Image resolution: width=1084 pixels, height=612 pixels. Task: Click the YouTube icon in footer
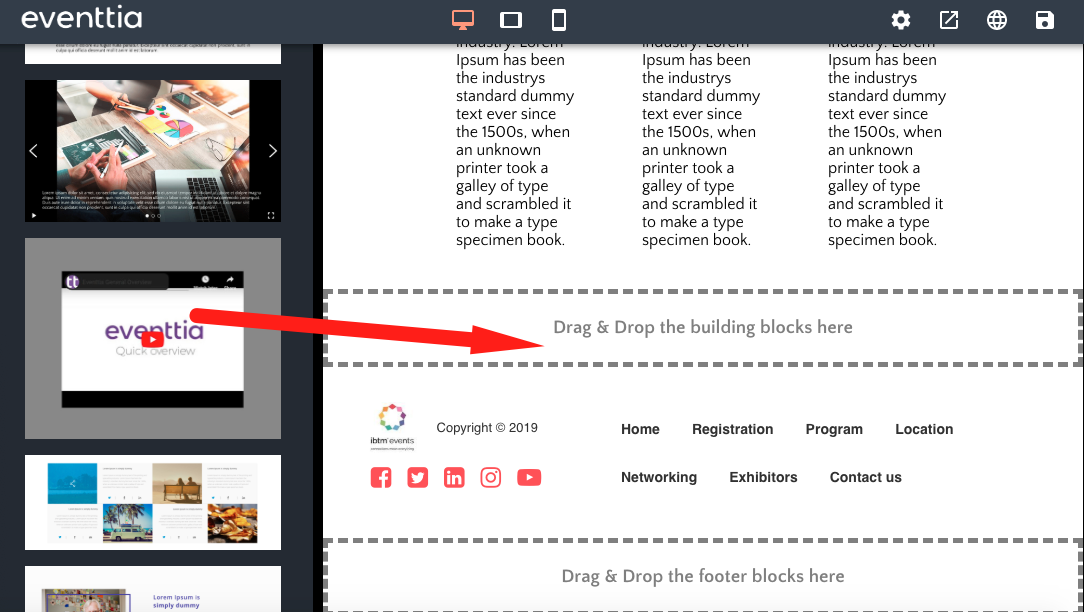coord(529,477)
